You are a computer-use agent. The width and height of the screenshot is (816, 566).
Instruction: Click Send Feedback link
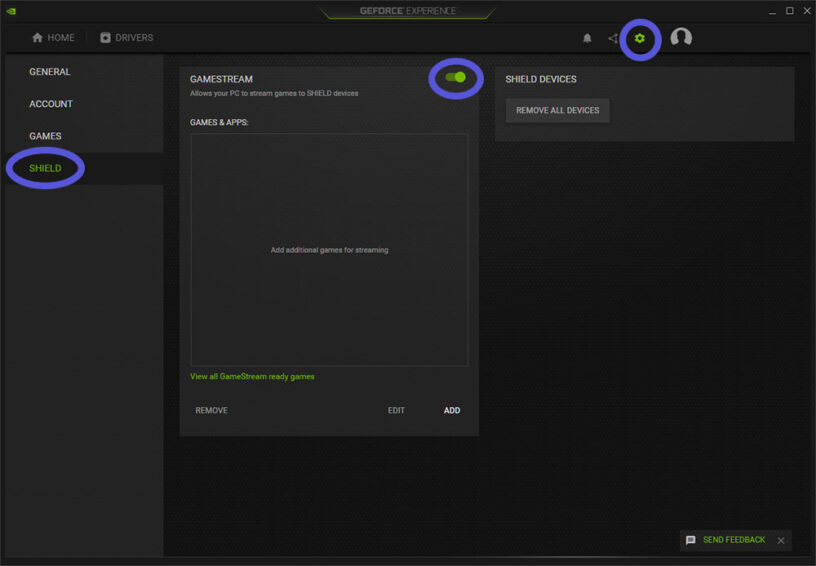click(x=734, y=540)
